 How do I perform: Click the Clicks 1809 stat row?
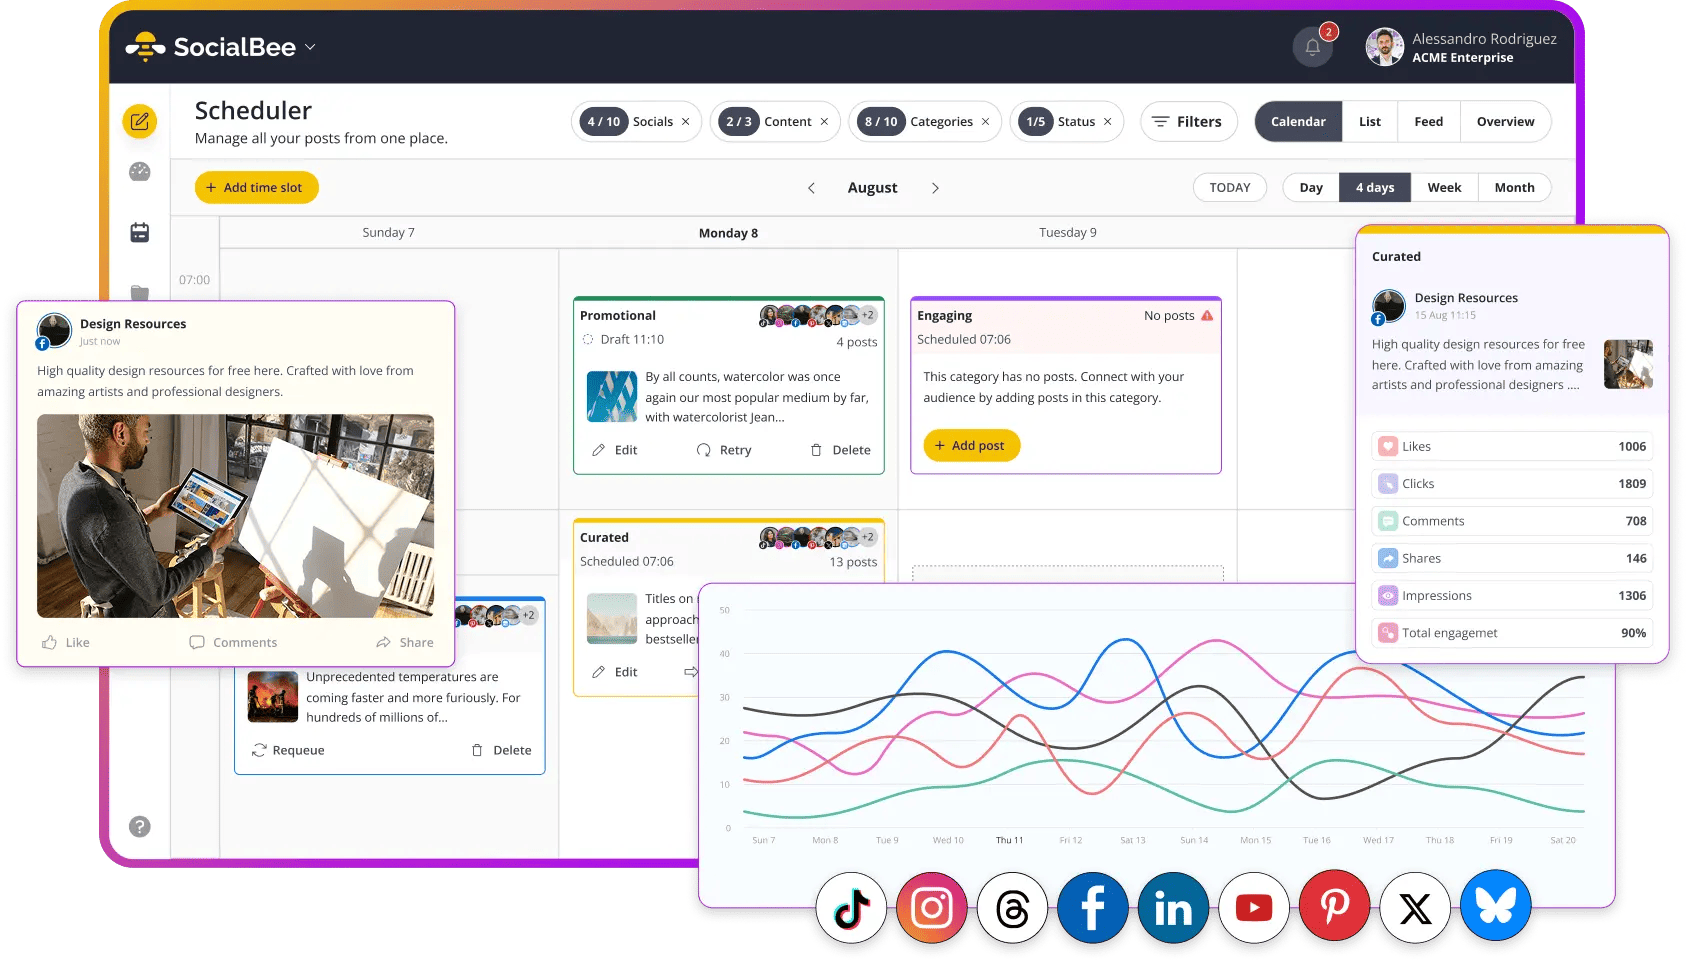point(1512,484)
